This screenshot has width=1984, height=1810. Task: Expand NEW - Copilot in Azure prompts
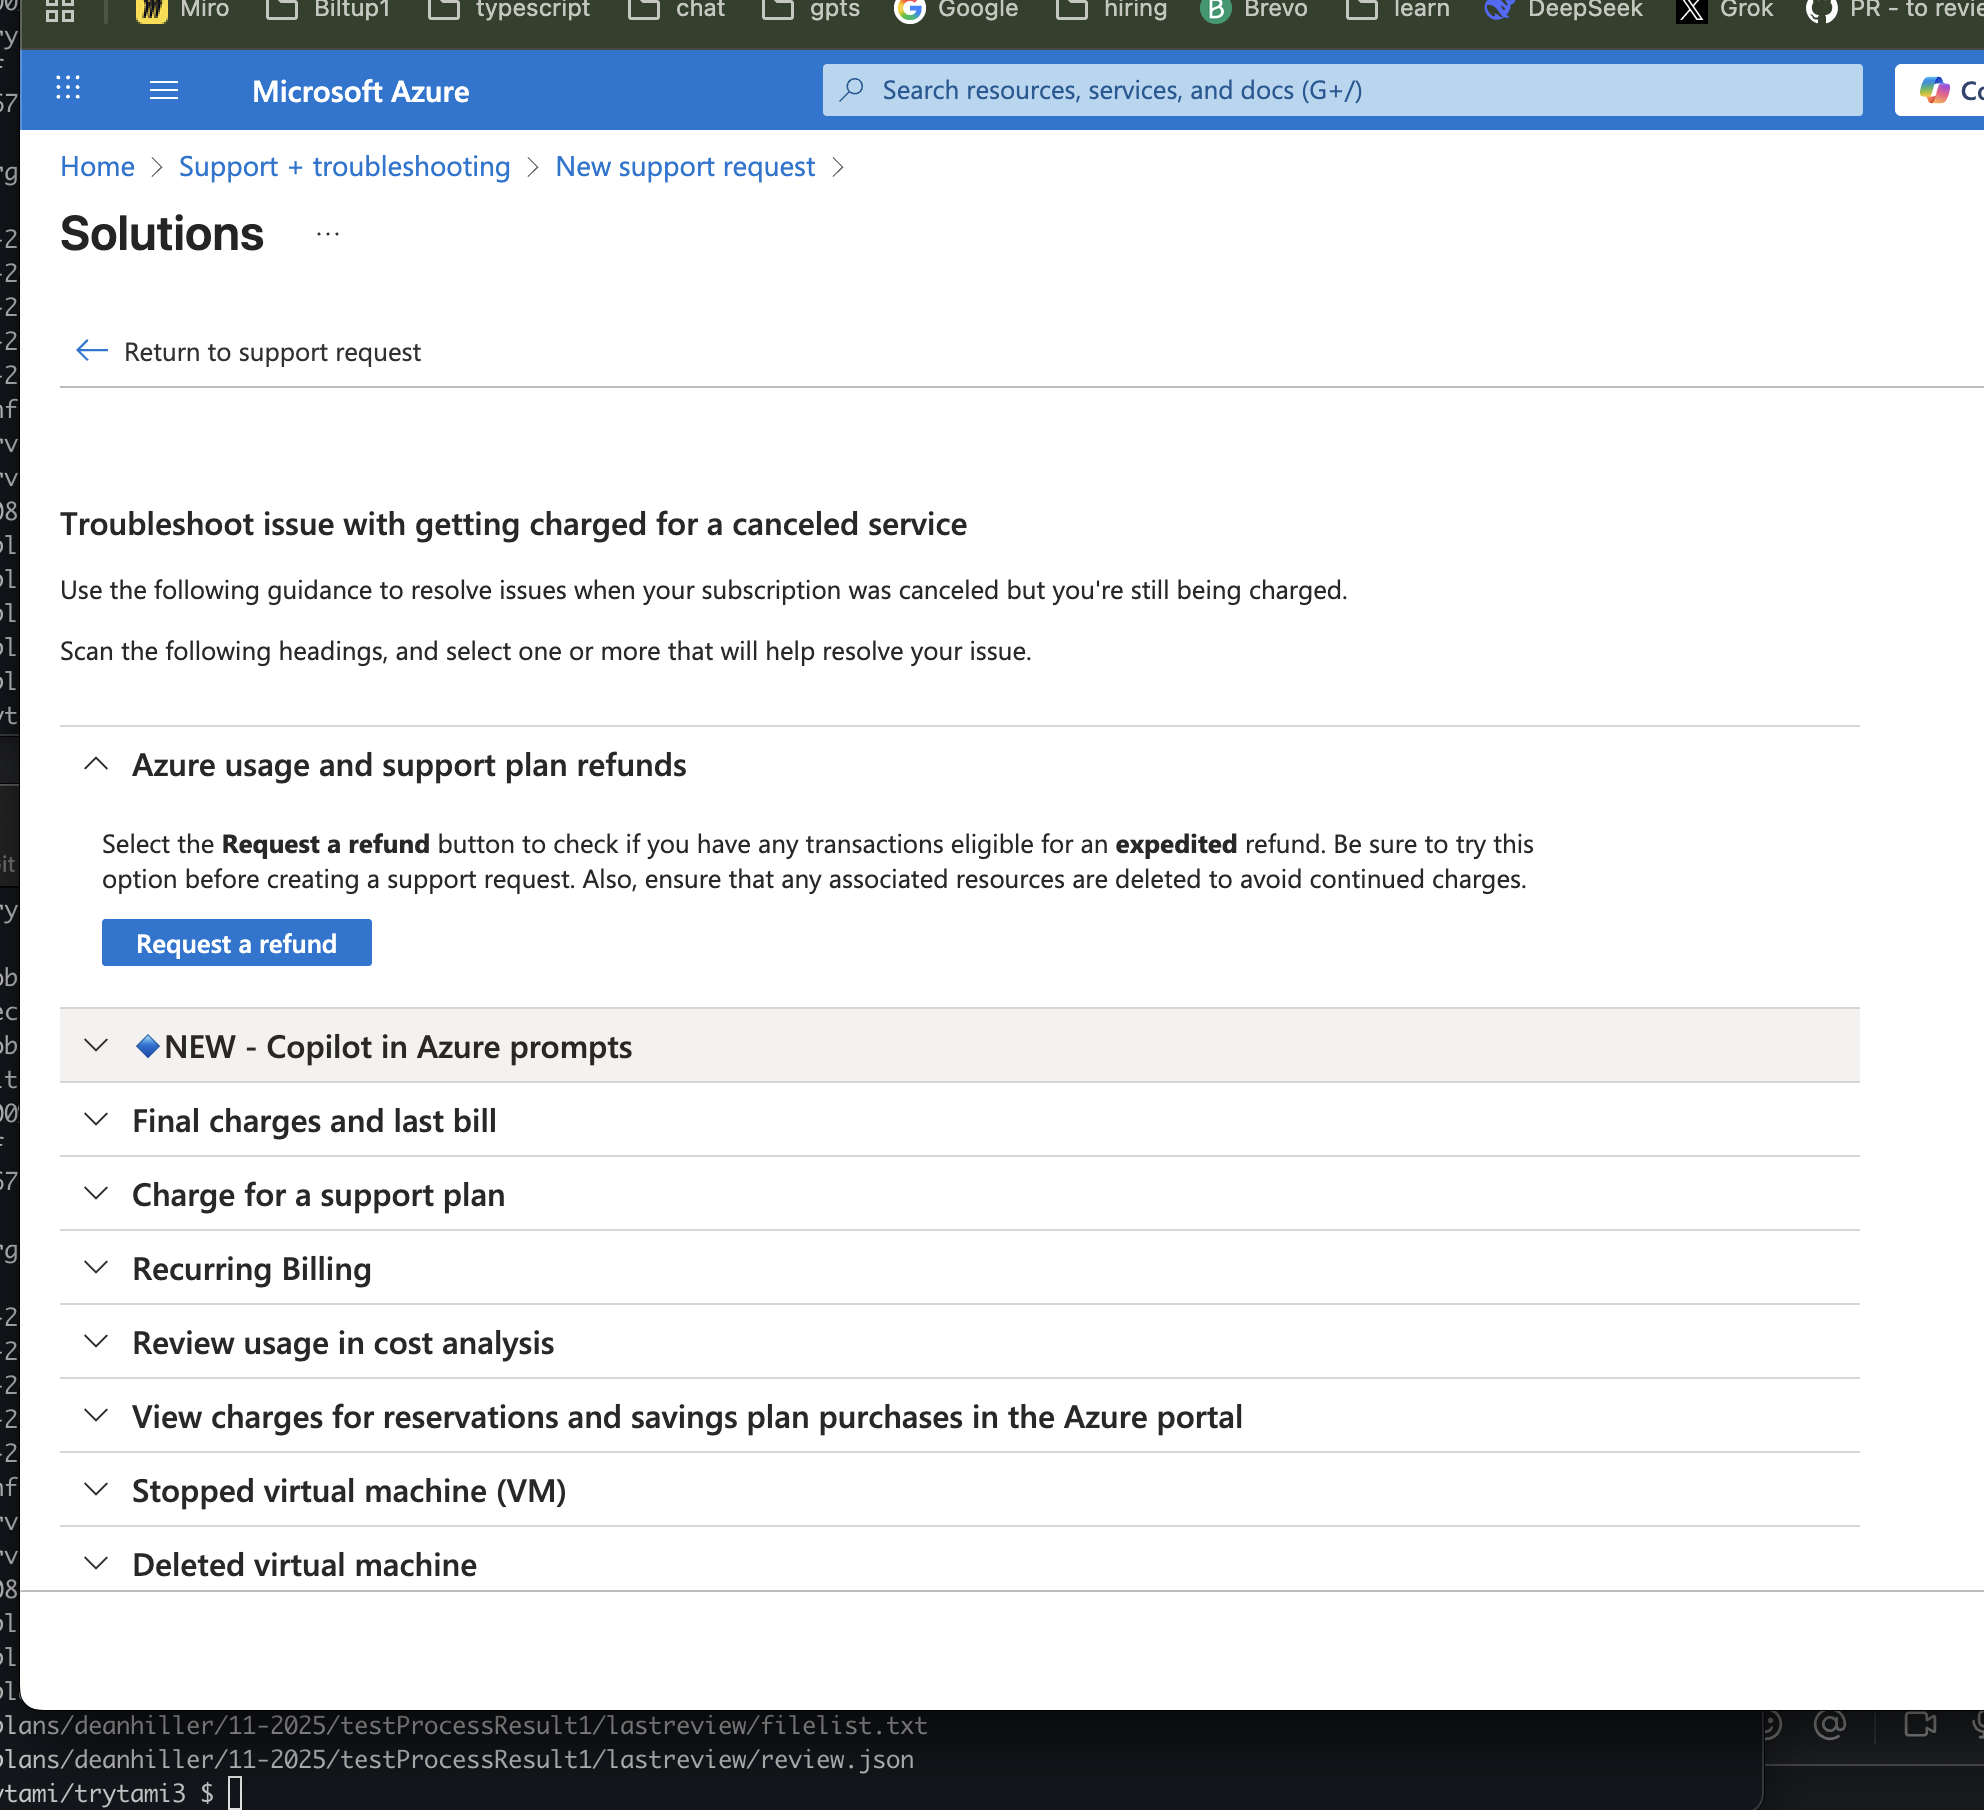point(960,1046)
